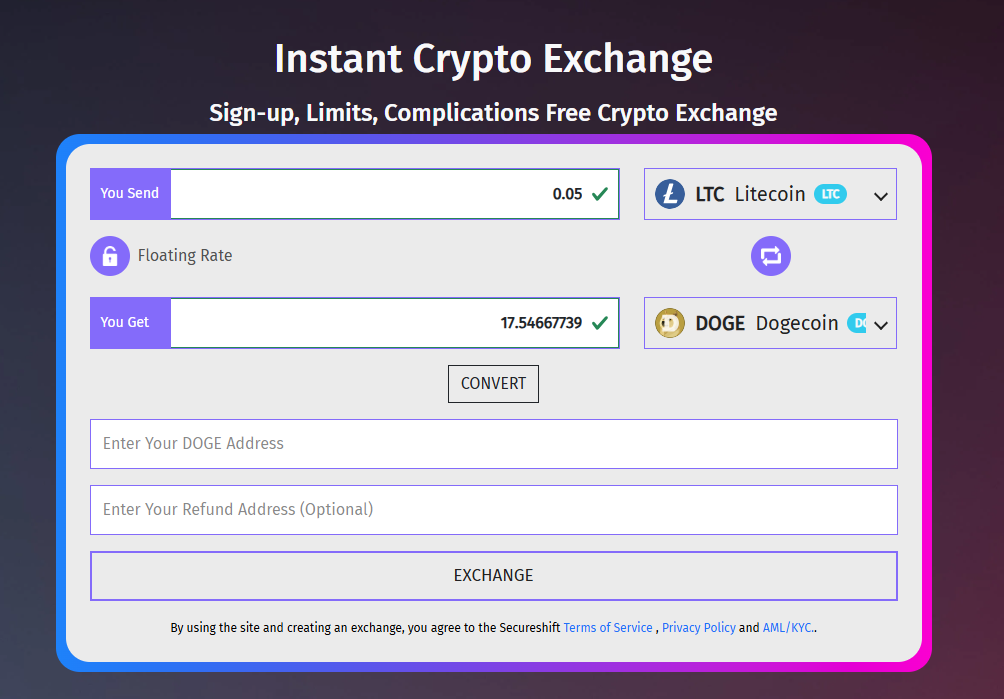1004x699 pixels.
Task: Click the EXCHANGE button
Action: click(494, 575)
